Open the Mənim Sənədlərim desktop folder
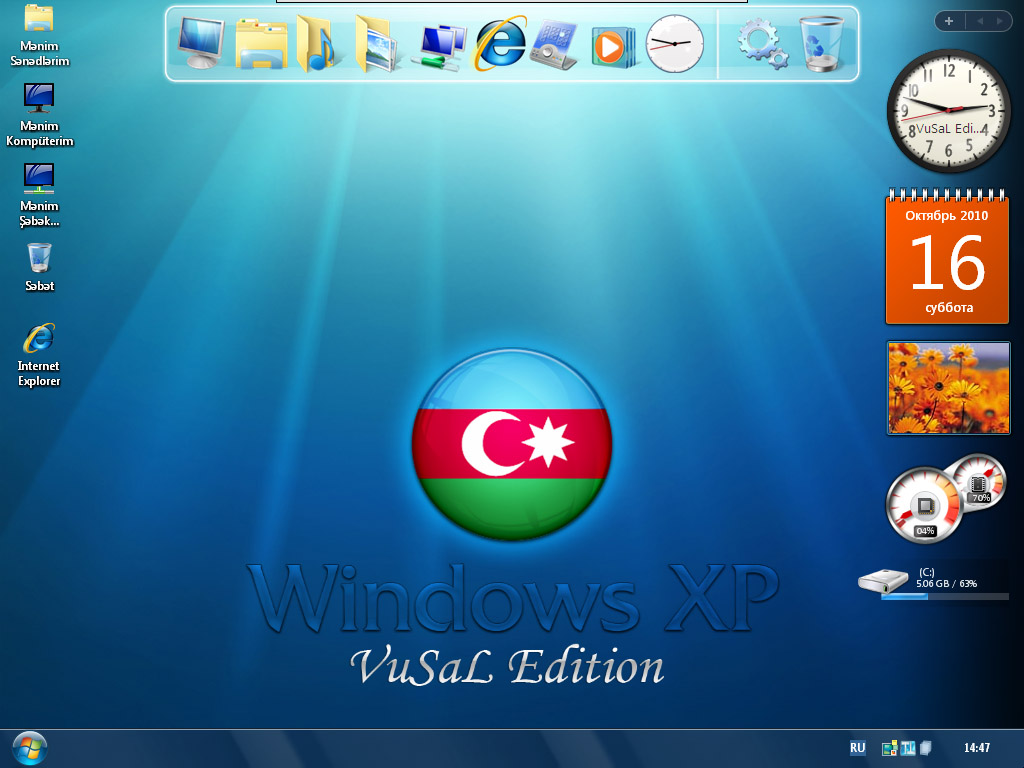 coord(39,35)
